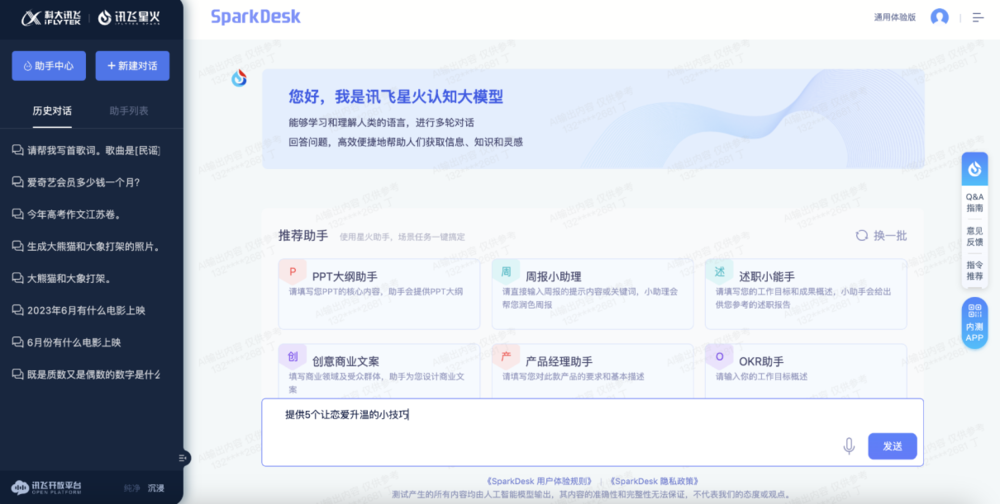
Task: Click chat icon beside 今年高考作文江苏卷
Action: pyautogui.click(x=18, y=214)
